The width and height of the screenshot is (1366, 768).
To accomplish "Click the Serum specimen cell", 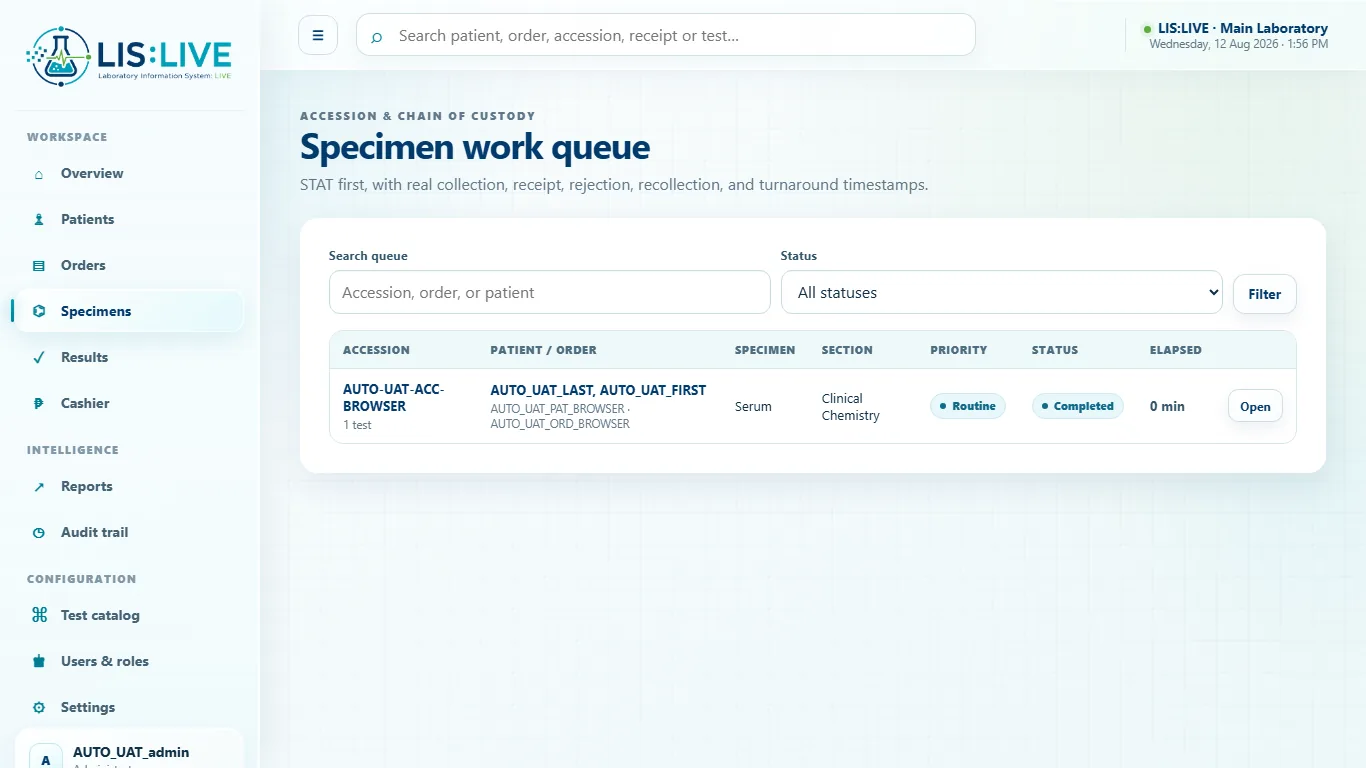I will (x=753, y=407).
